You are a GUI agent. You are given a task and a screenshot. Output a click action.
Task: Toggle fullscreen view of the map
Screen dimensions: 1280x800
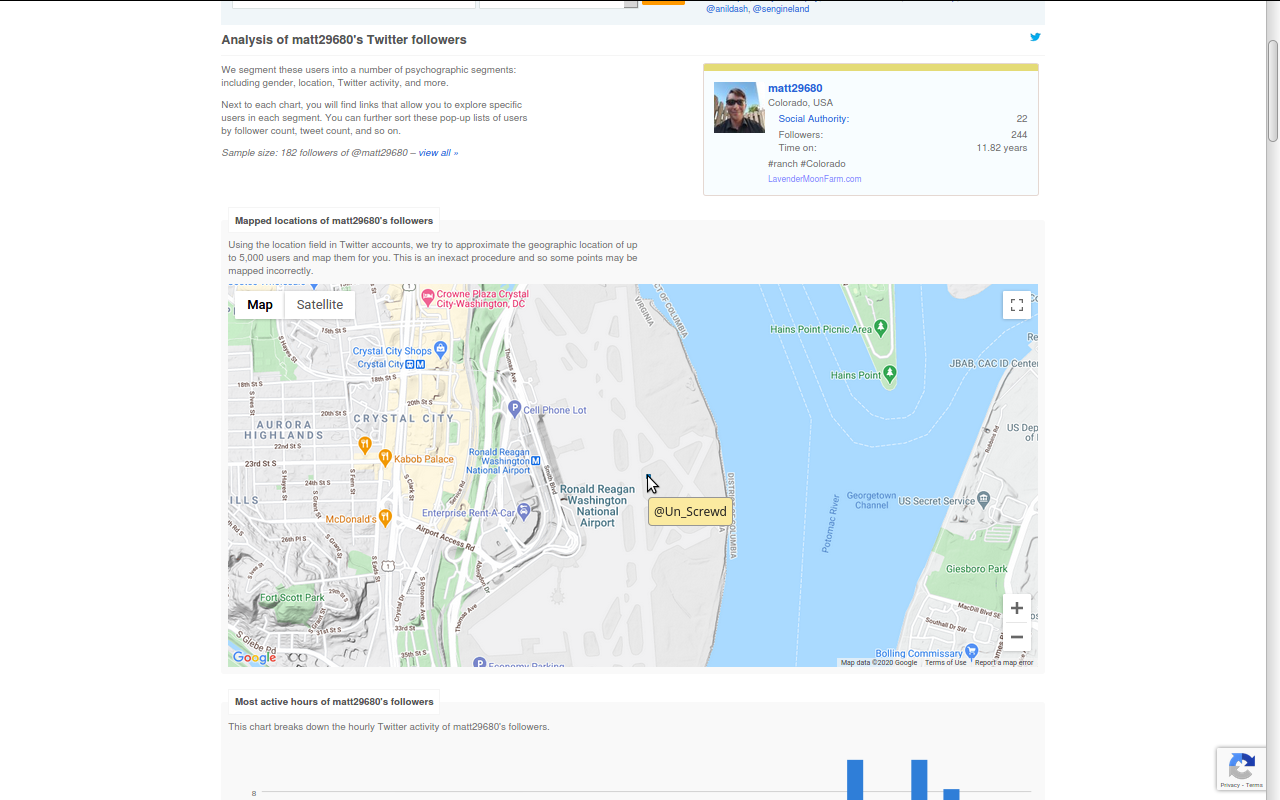(1017, 305)
